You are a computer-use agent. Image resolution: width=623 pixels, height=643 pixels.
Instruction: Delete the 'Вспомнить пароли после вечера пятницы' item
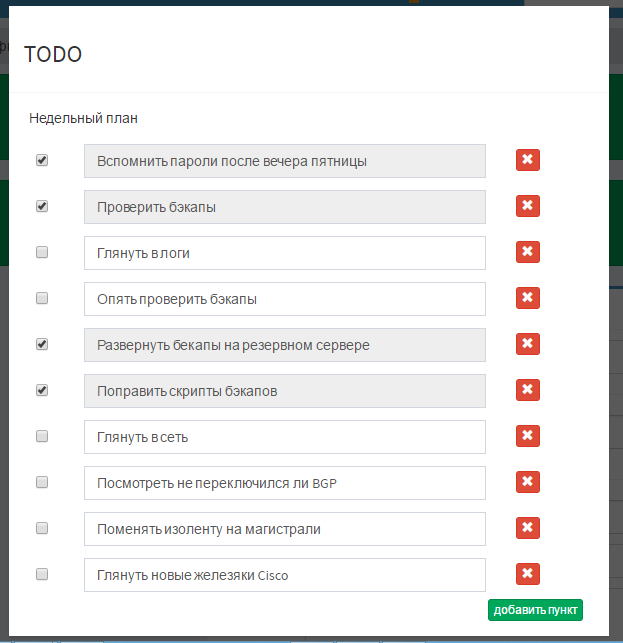click(x=527, y=160)
